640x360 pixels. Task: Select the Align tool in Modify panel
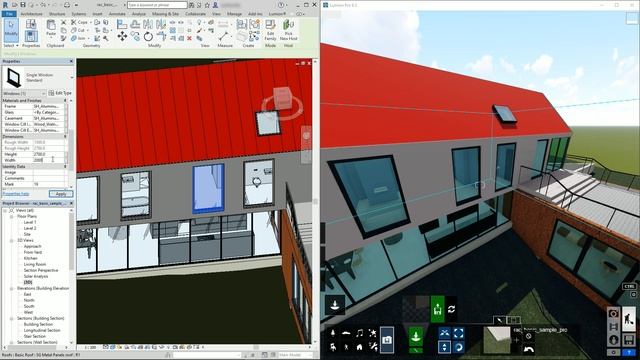click(x=122, y=24)
